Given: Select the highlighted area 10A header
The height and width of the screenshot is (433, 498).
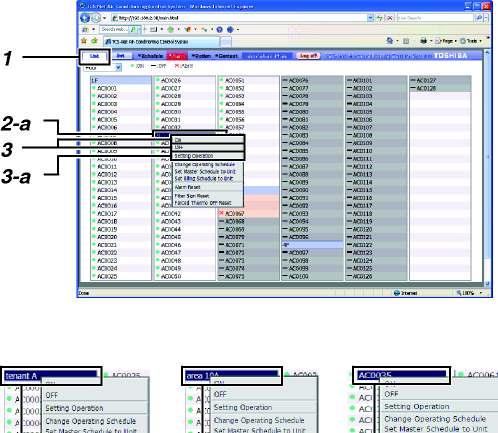Looking at the screenshot, I should 232,376.
